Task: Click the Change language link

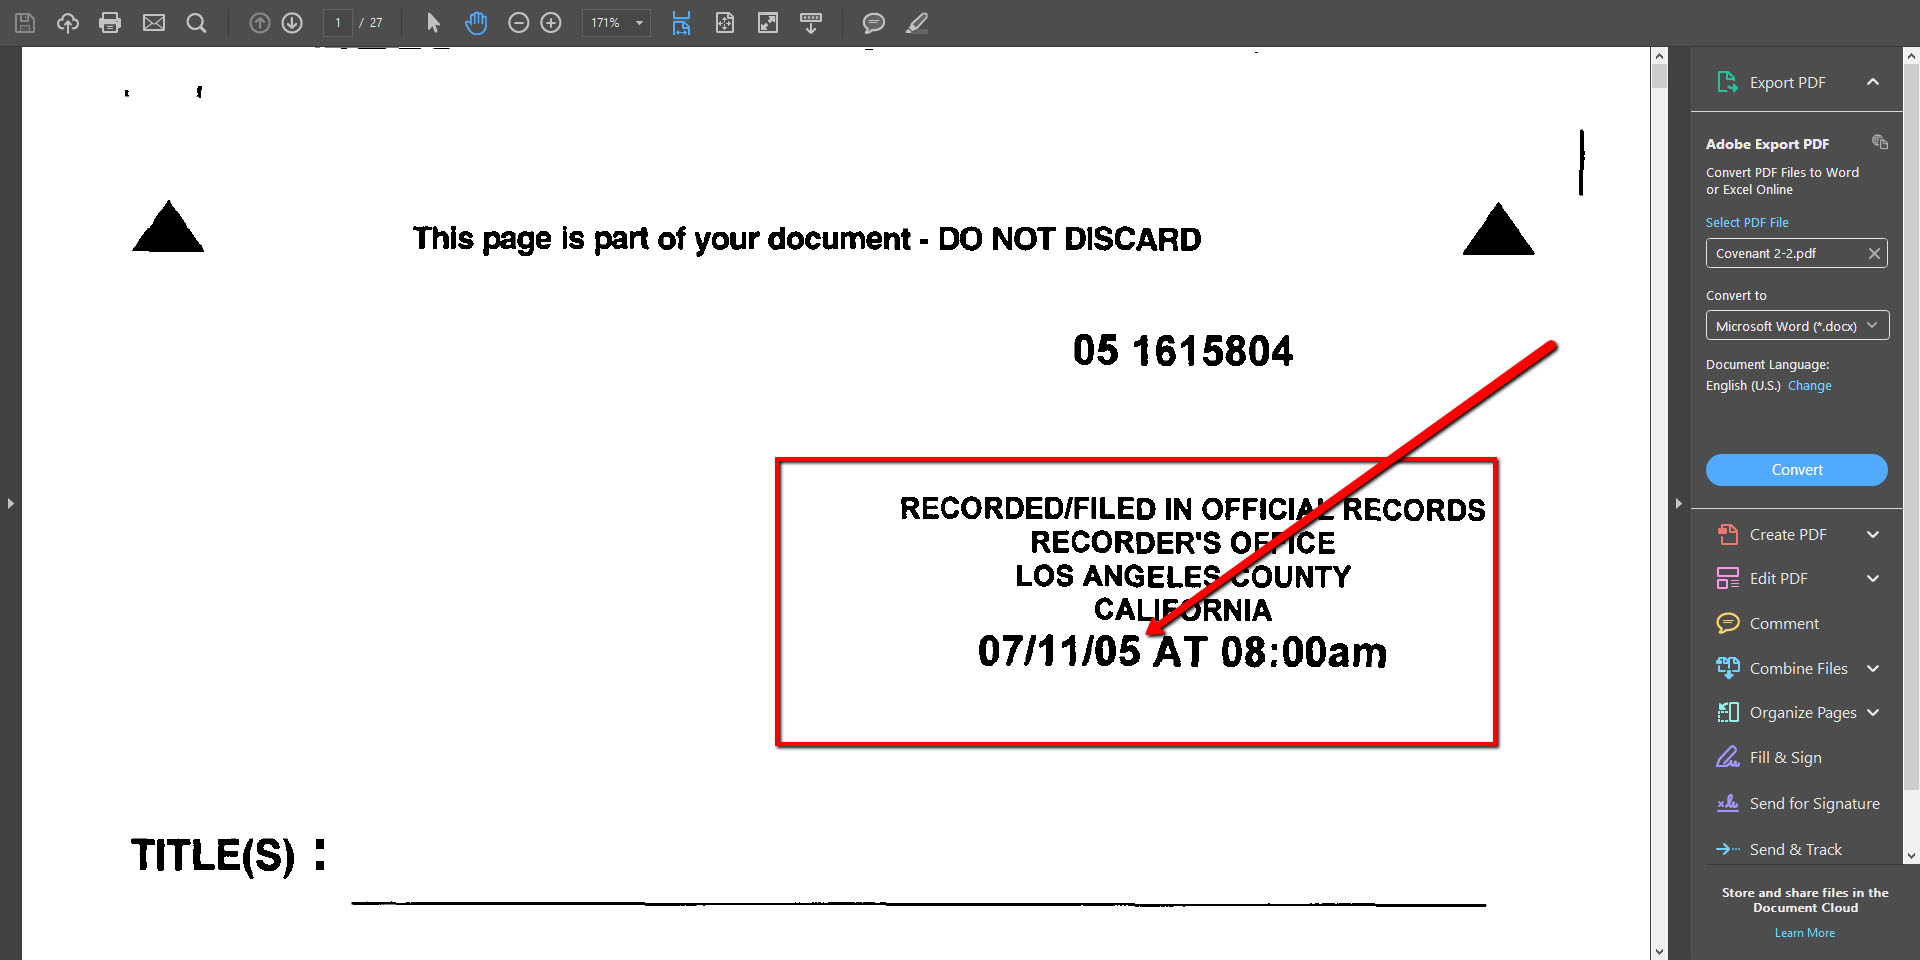Action: point(1809,386)
